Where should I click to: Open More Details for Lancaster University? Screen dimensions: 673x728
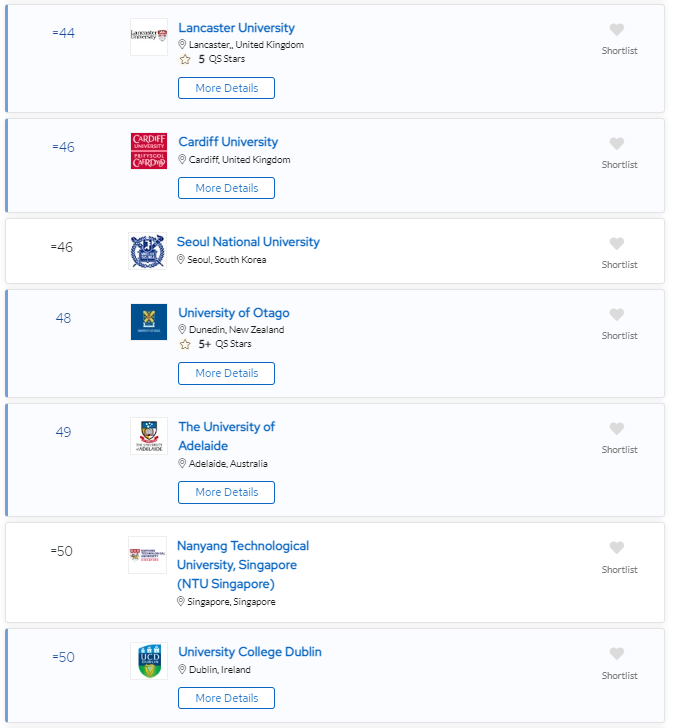tap(226, 88)
